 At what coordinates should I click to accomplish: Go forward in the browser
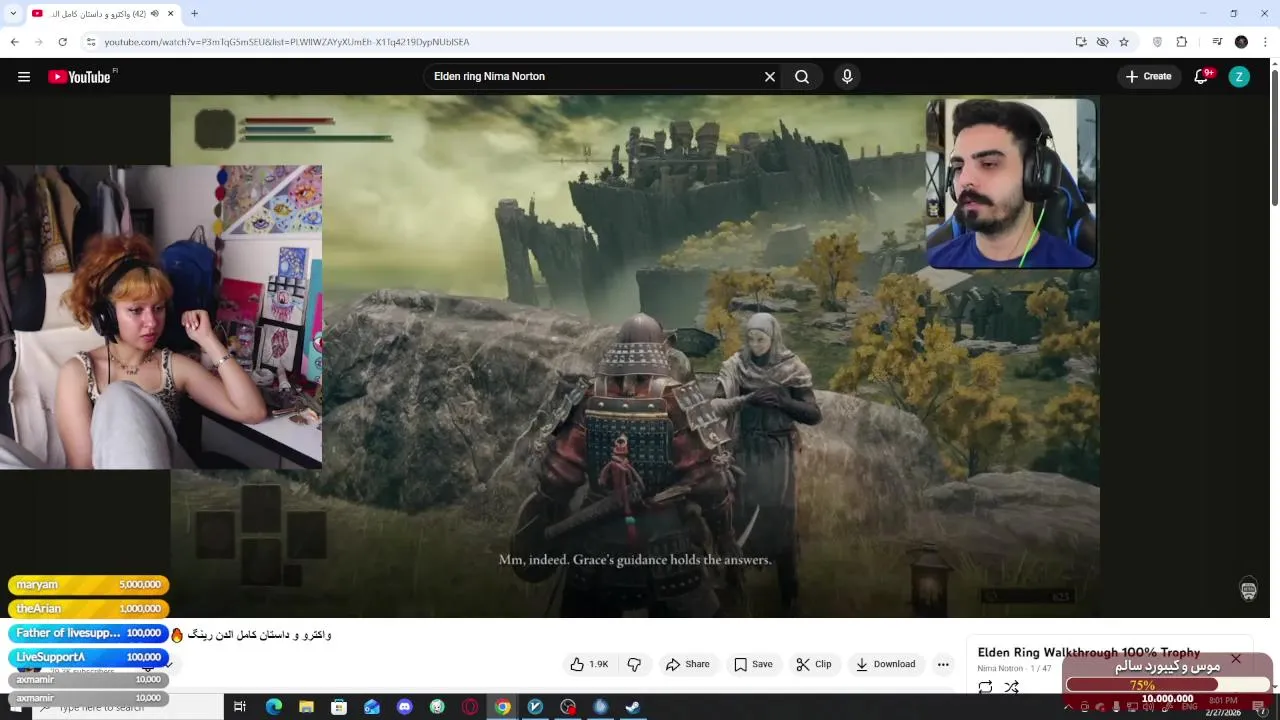(x=38, y=42)
